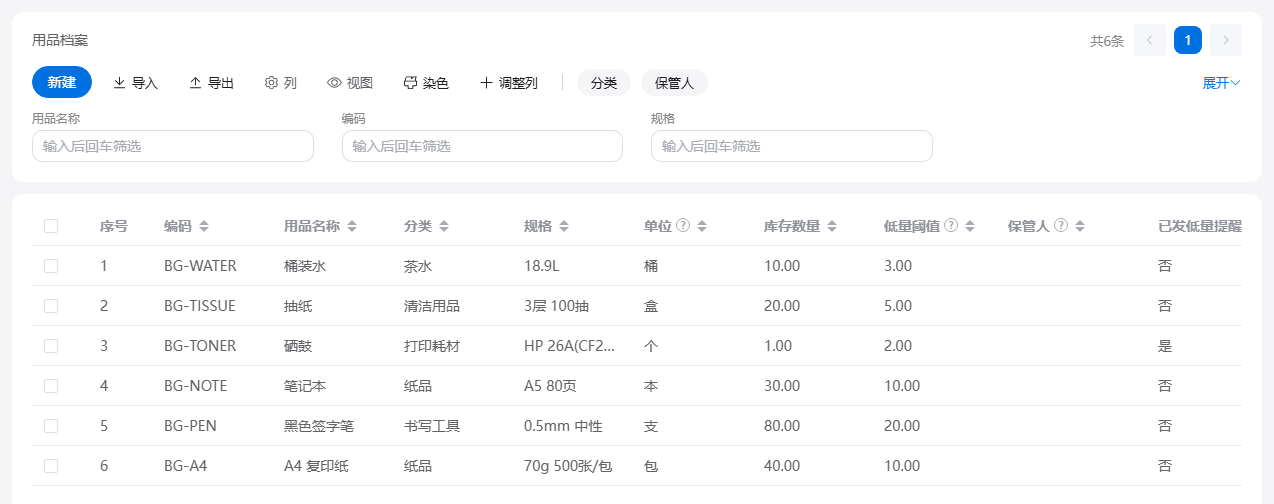Focus the 编码 filter input
Image resolution: width=1274 pixels, height=504 pixels.
pos(482,146)
